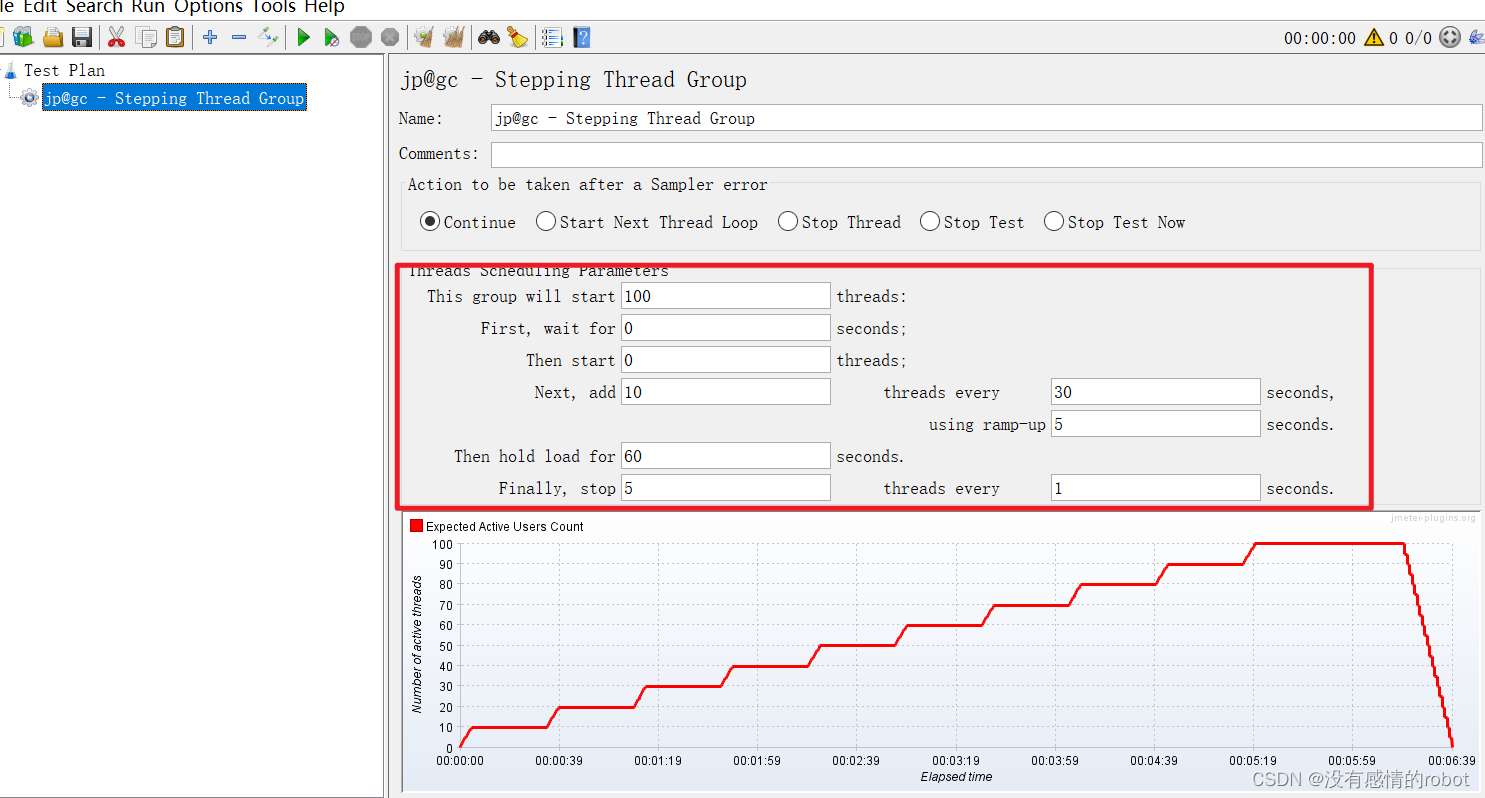Open Search with binoculars icon
This screenshot has height=798, width=1485.
489,37
